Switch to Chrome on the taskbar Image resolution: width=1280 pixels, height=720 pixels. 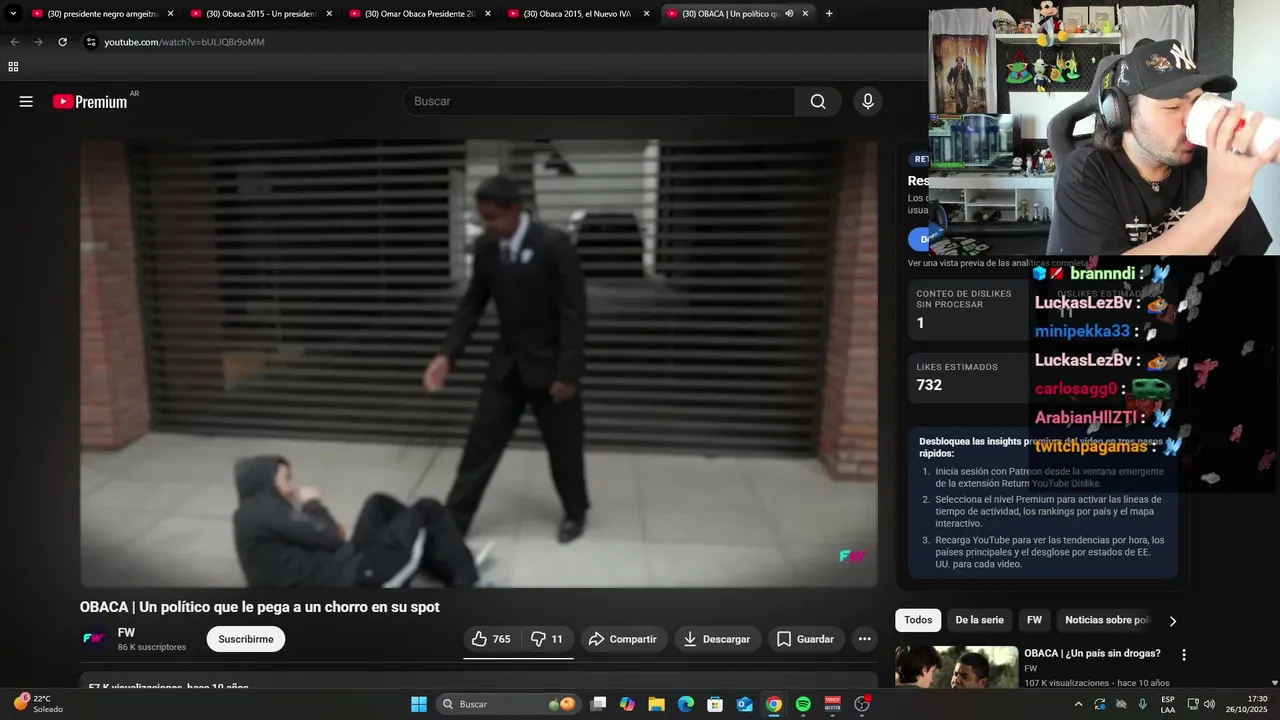774,704
